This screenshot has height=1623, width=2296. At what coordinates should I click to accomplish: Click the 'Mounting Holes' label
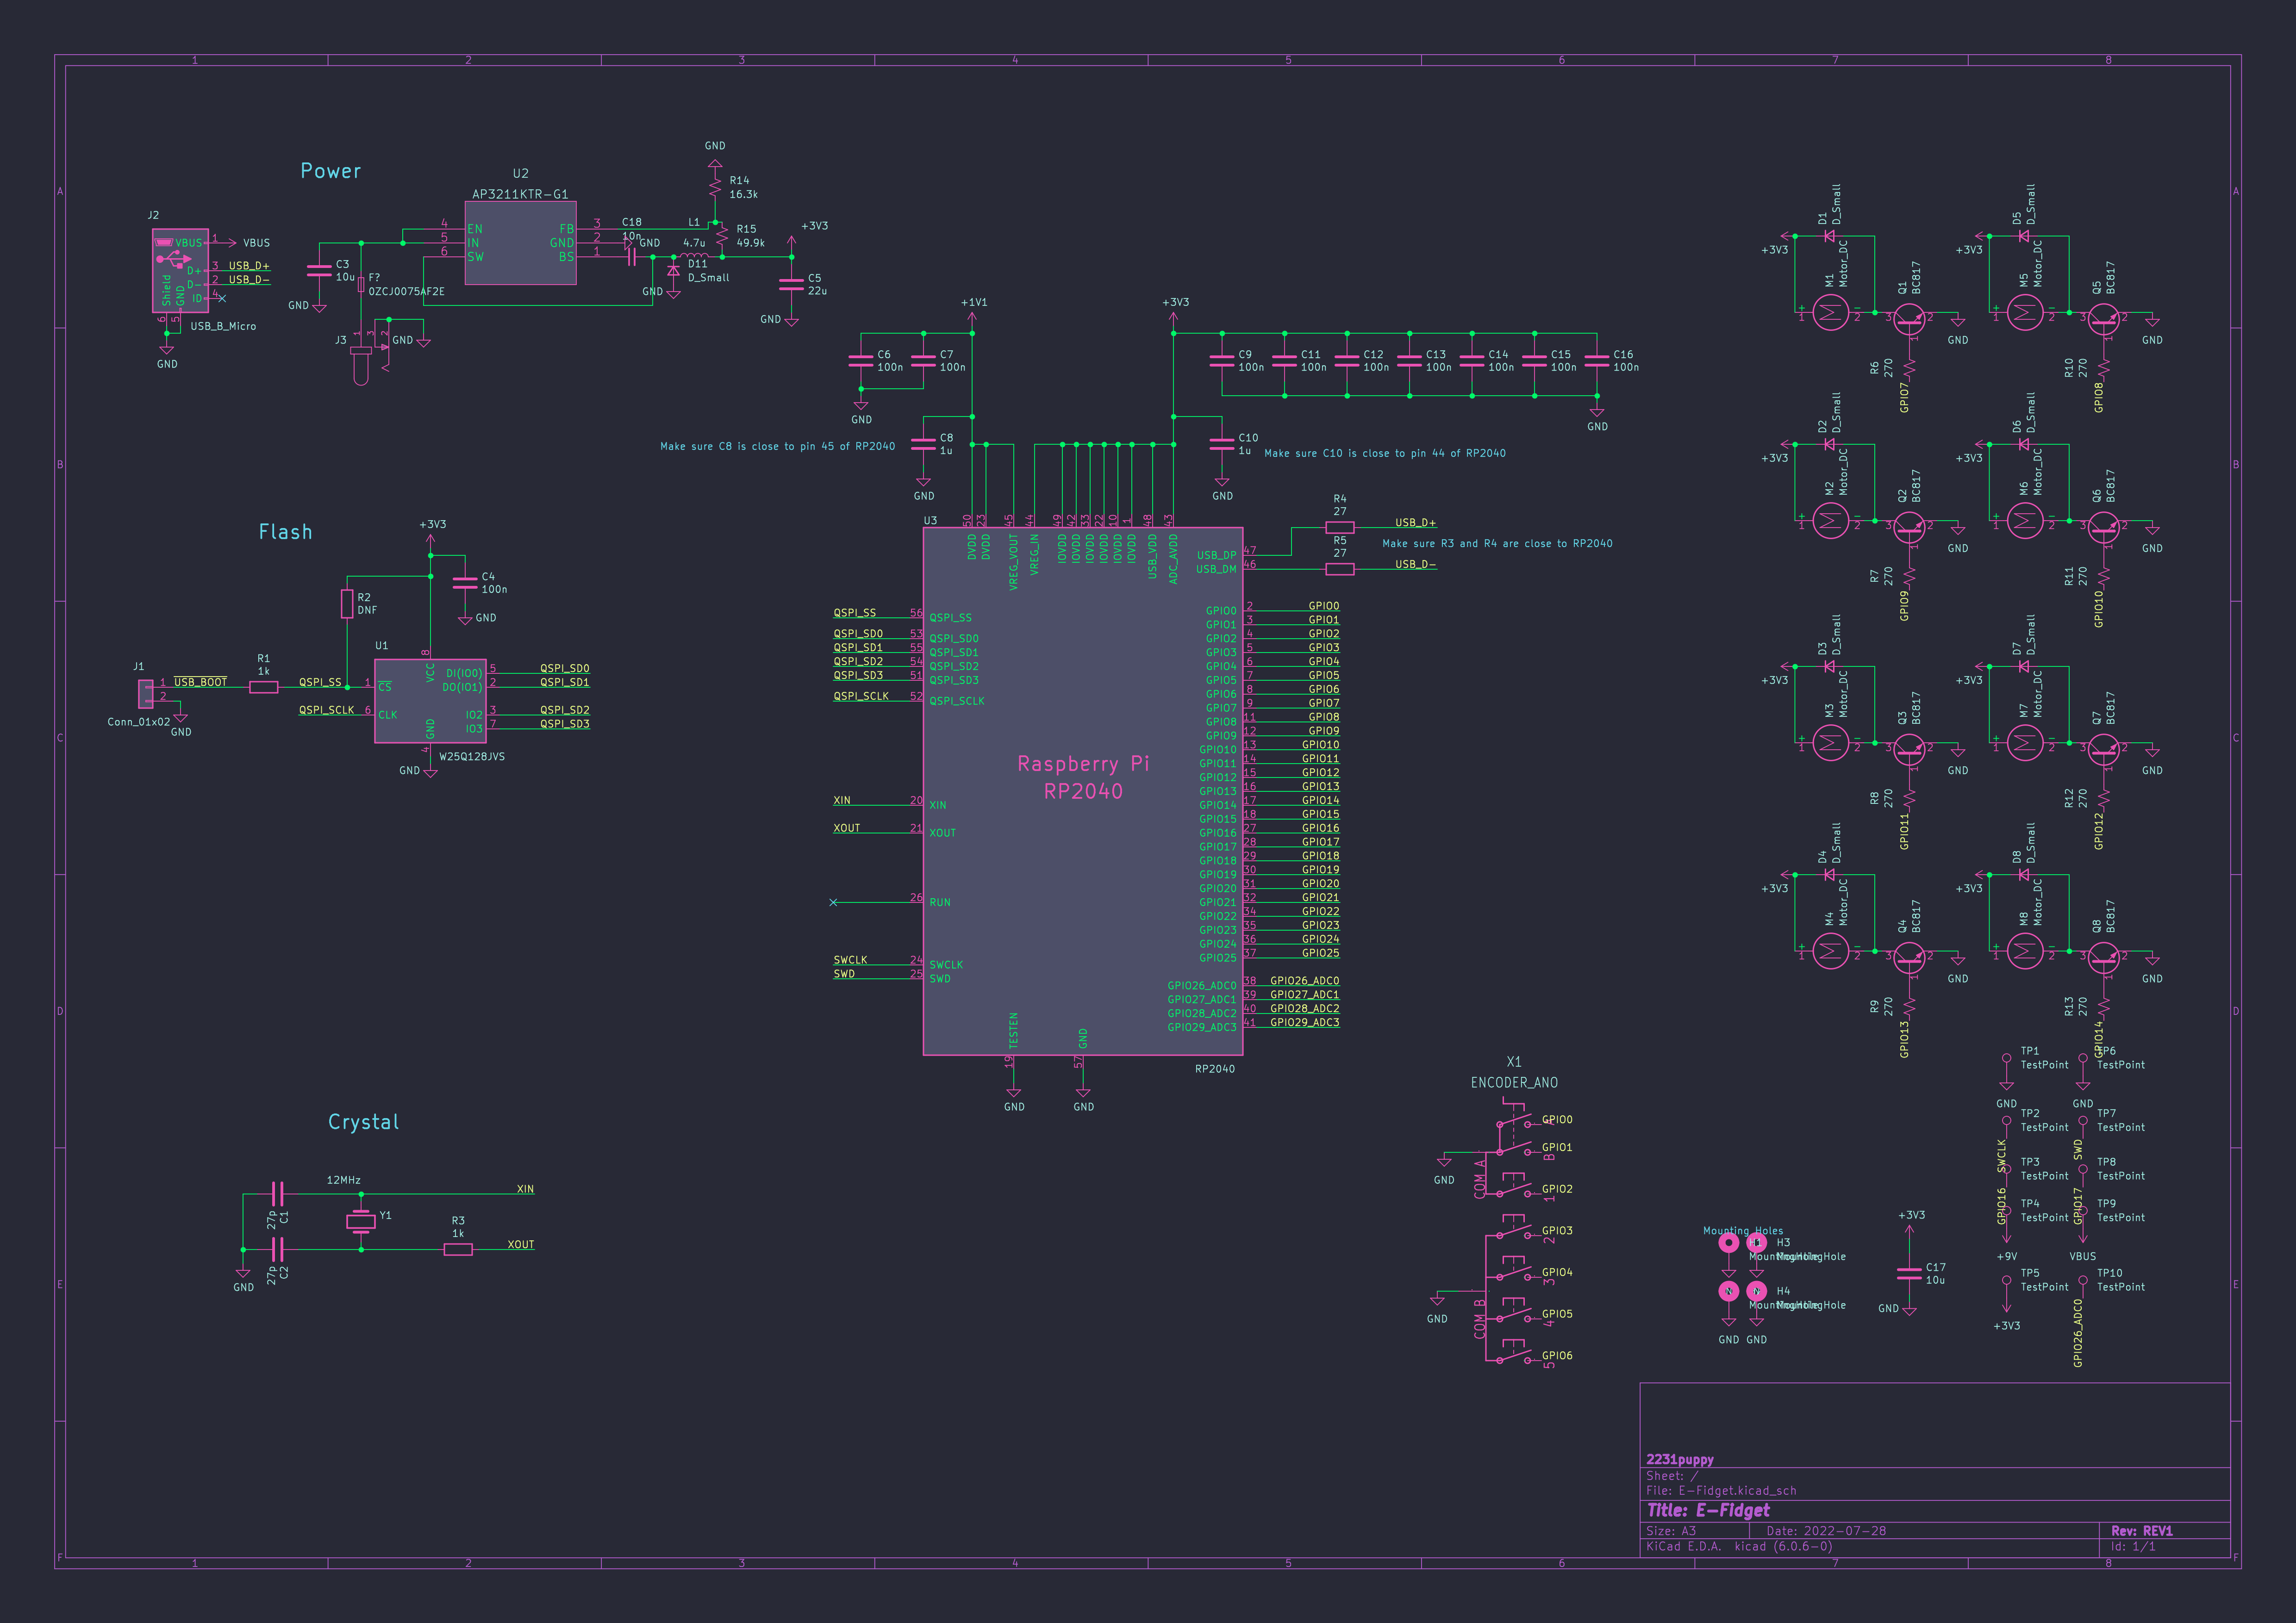tap(1743, 1231)
